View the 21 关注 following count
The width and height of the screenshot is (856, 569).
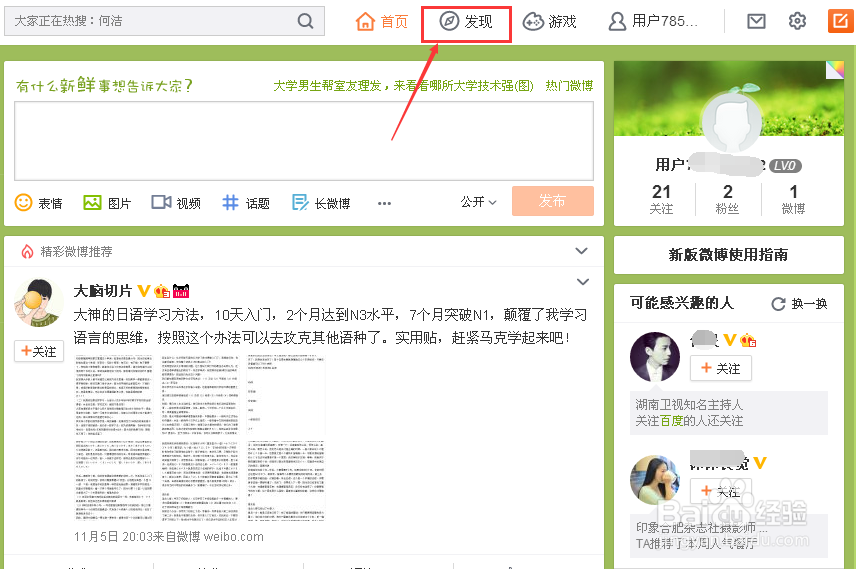[661, 199]
